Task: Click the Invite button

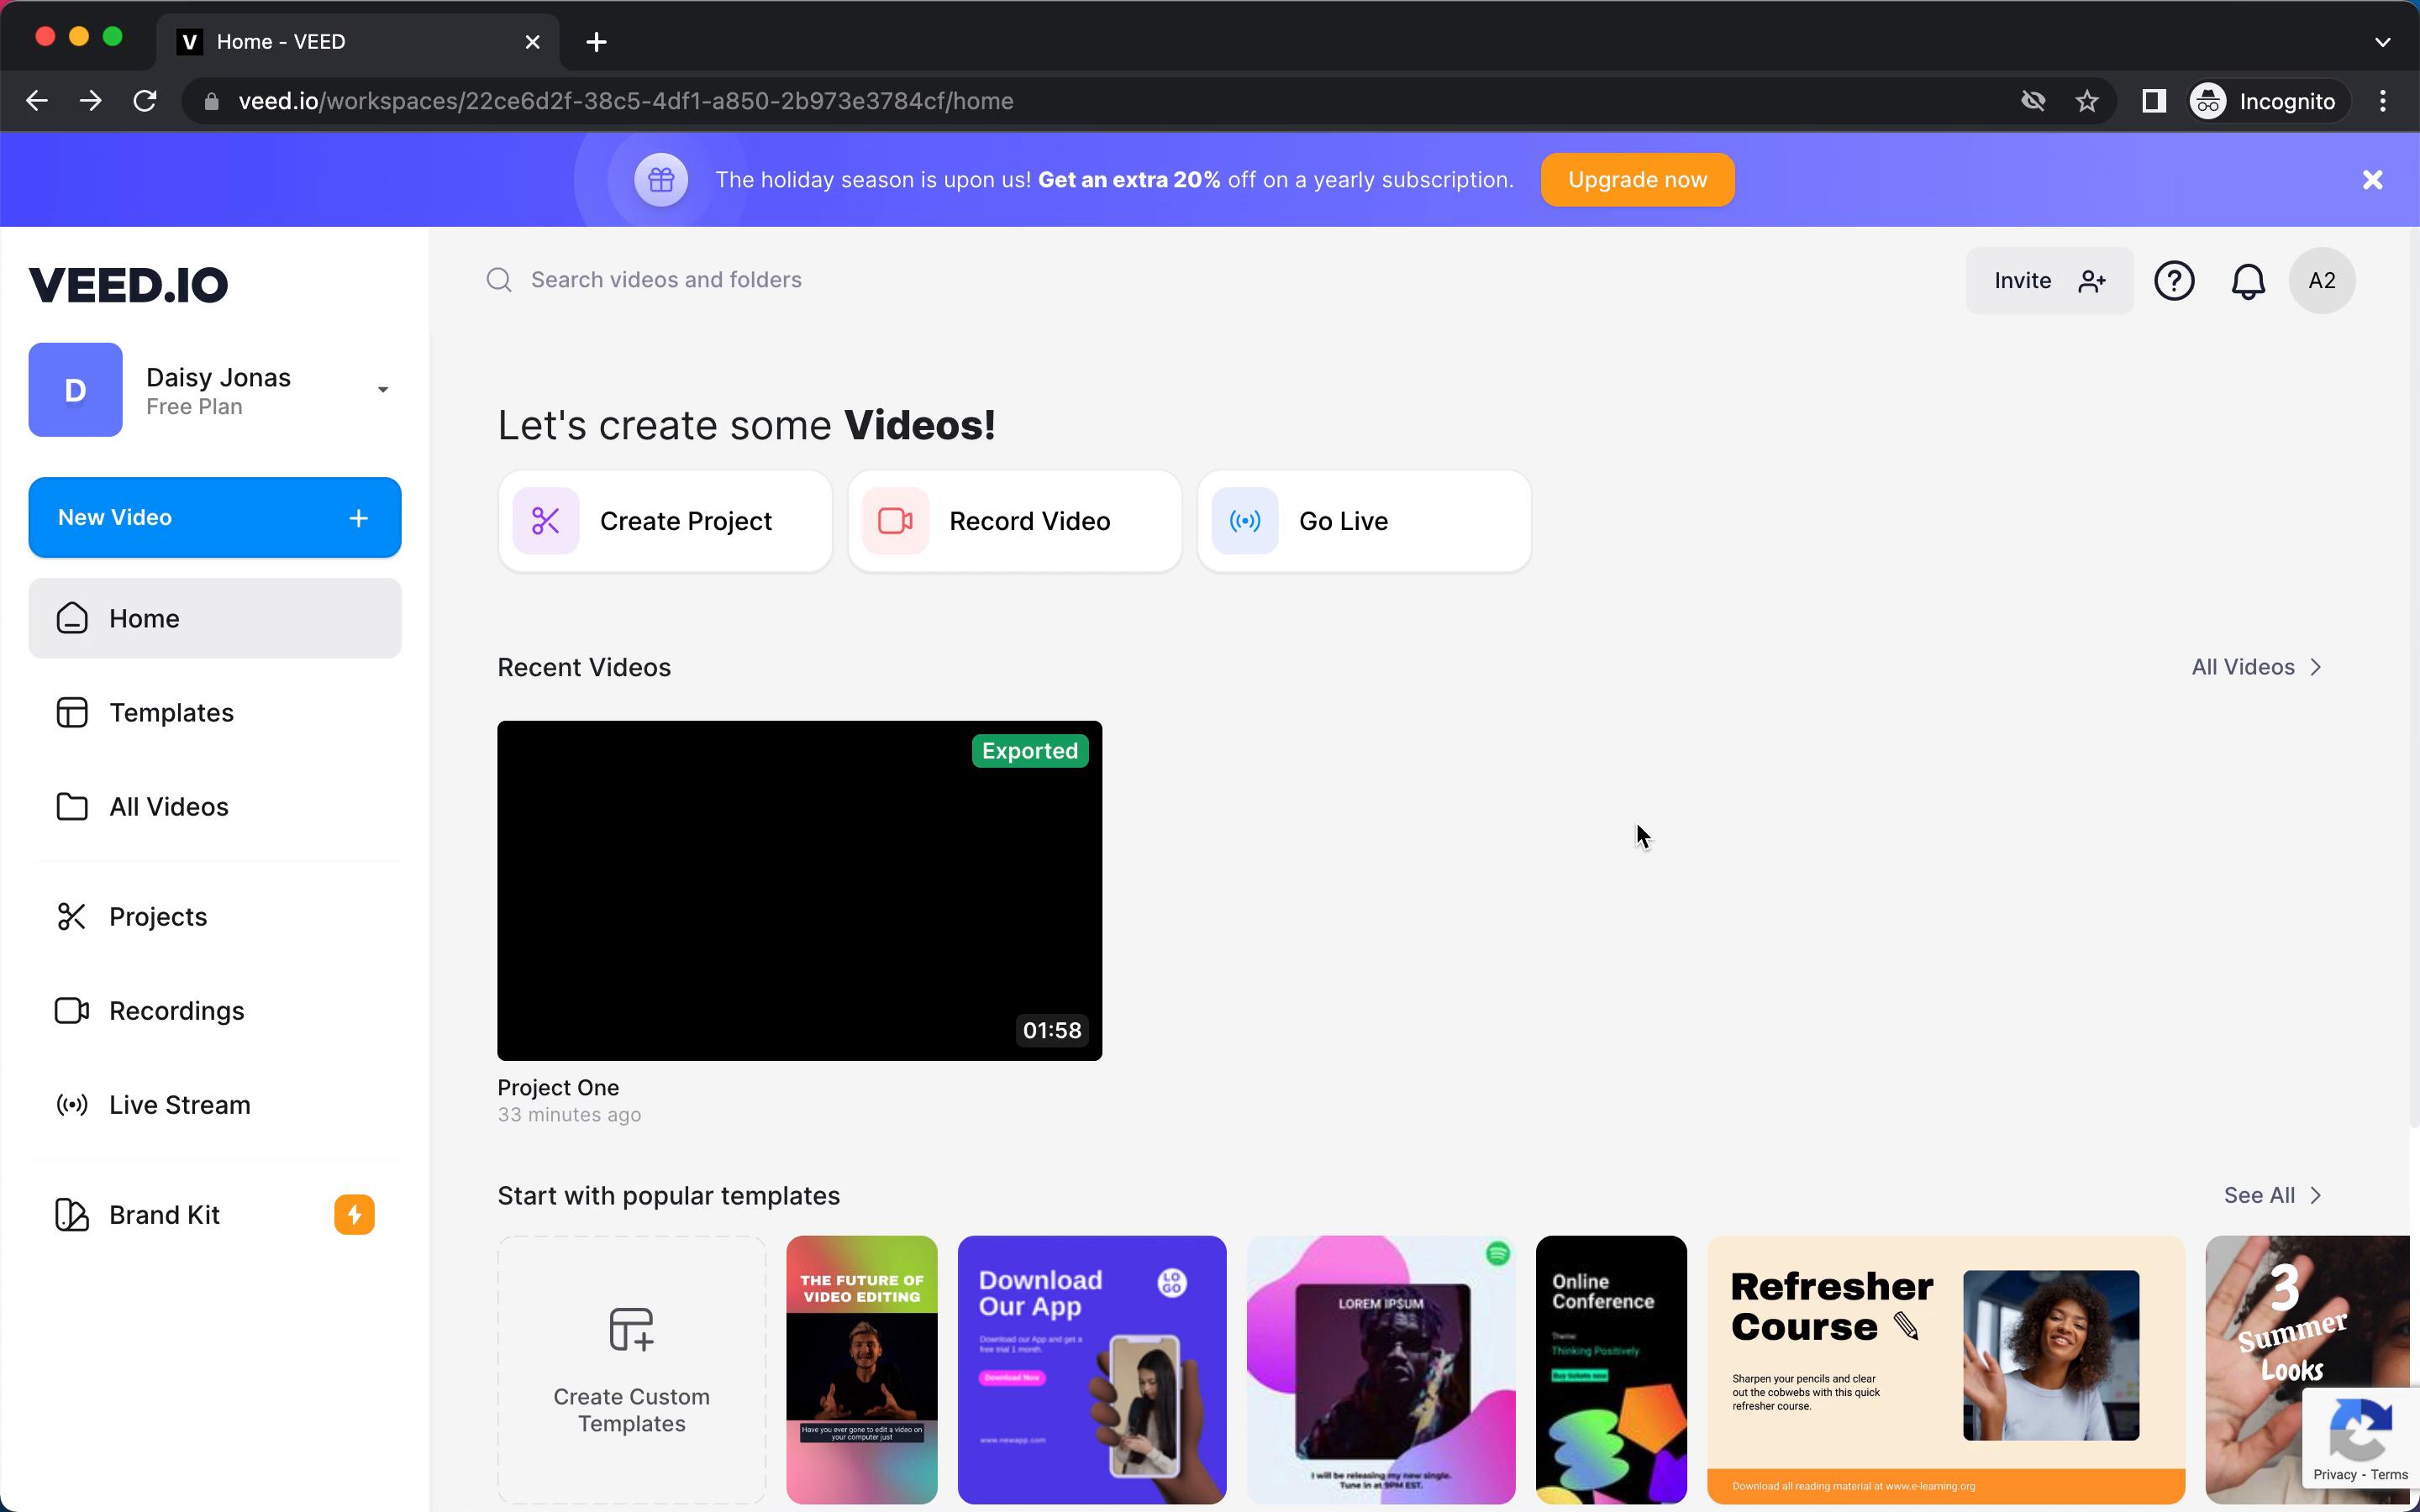Action: click(2050, 281)
